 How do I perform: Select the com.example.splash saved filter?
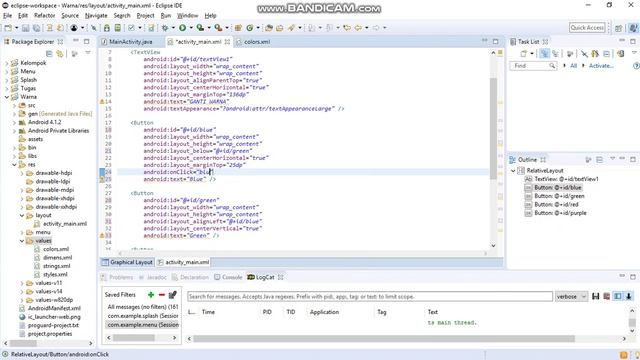click(143, 316)
